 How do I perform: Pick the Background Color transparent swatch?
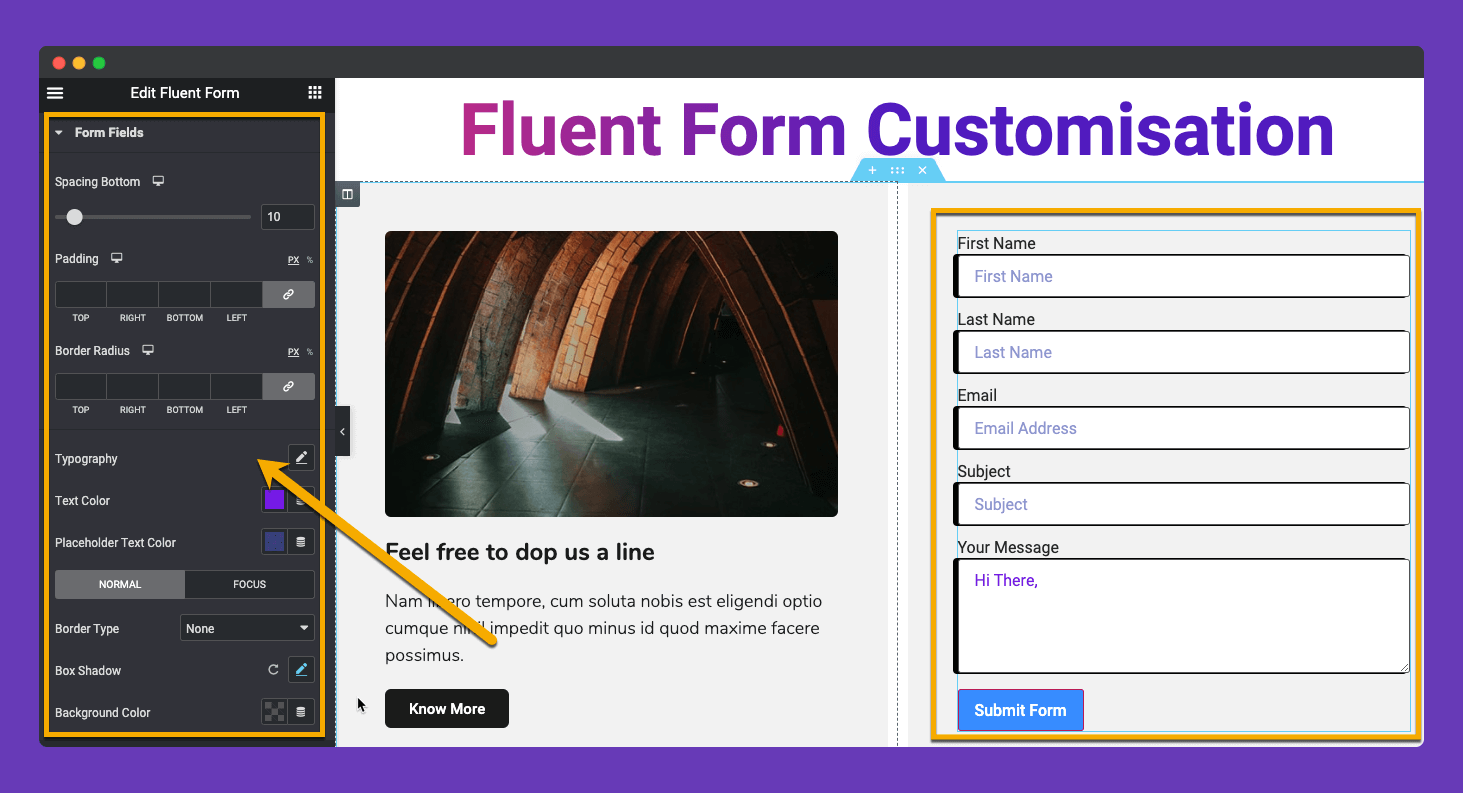pos(274,712)
